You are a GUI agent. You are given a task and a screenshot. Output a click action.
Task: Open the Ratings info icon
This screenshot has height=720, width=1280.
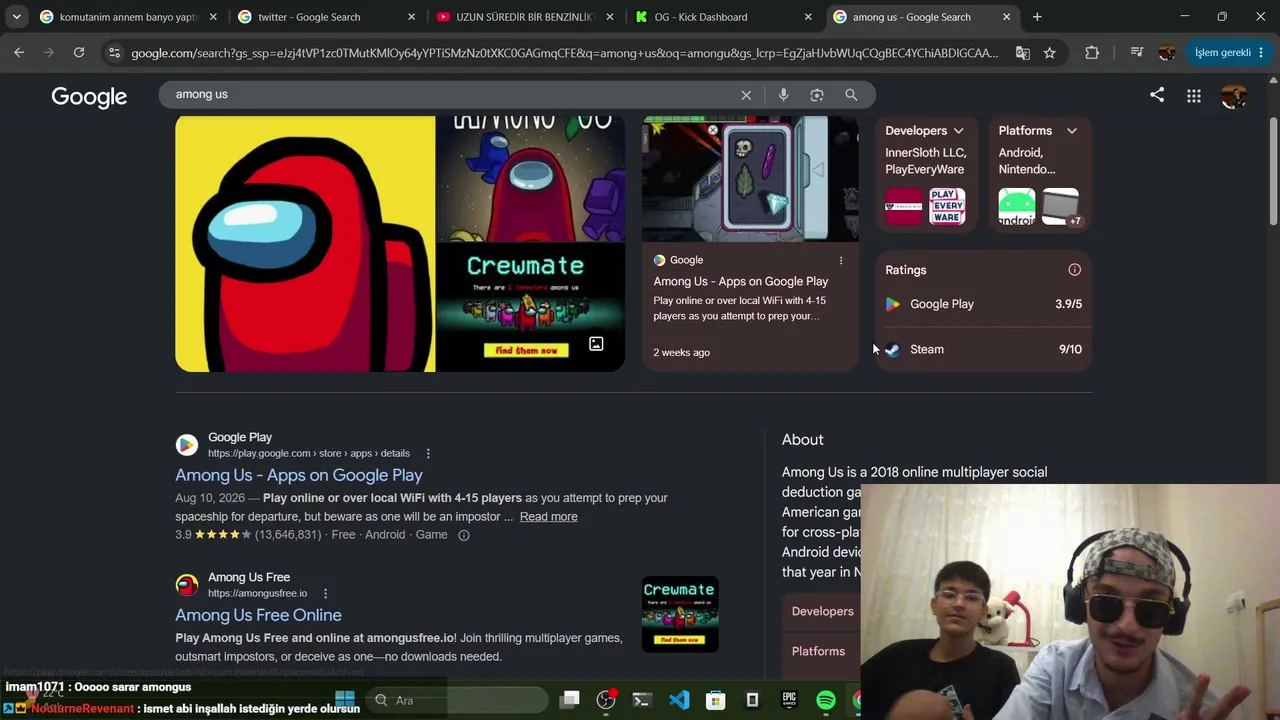1075,270
